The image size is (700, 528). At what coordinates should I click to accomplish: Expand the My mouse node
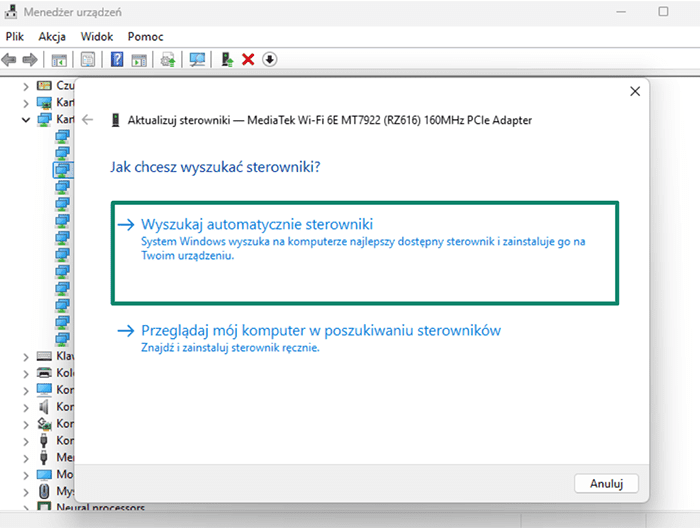tap(25, 493)
